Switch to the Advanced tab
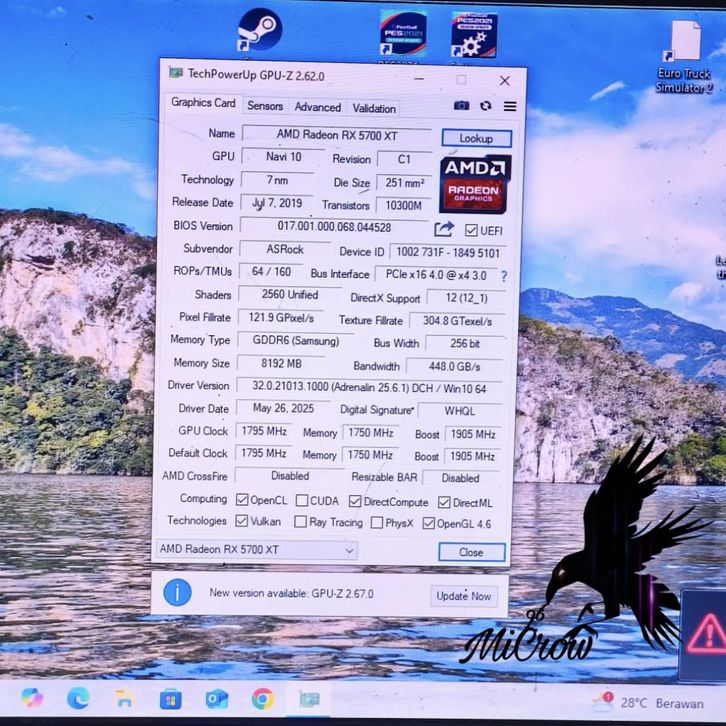726x726 pixels. coord(318,107)
